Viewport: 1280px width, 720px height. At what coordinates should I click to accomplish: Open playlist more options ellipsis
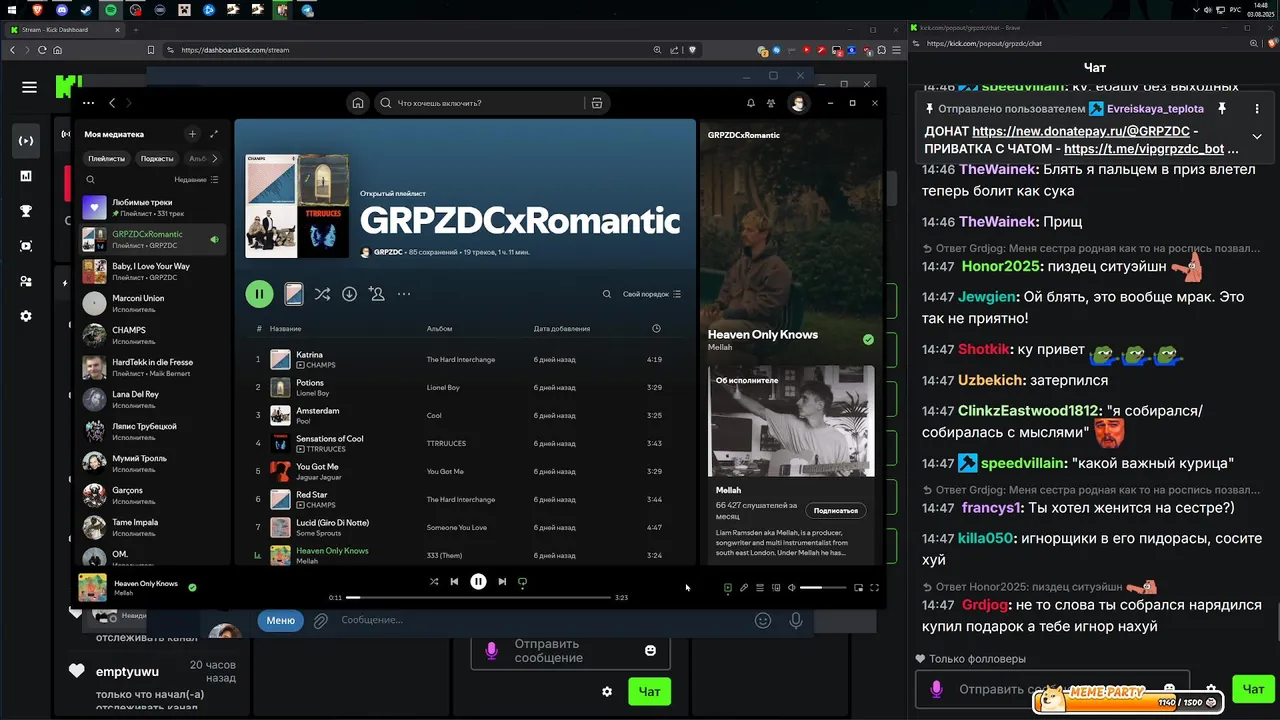[x=404, y=294]
